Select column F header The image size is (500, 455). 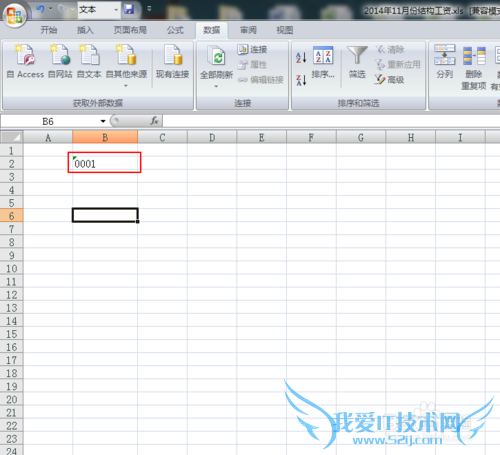pyautogui.click(x=311, y=137)
